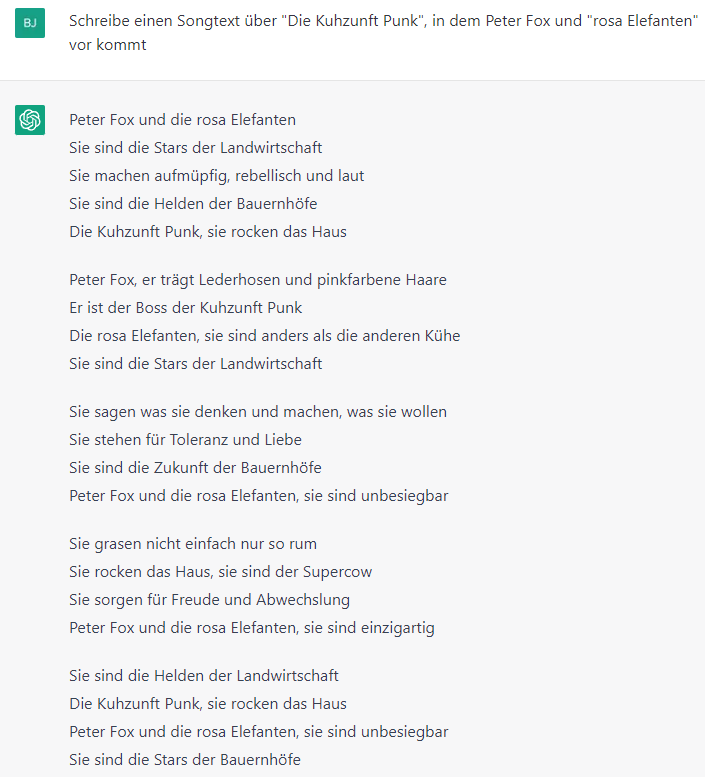Click the final line 'Sie sind die Stars der Bauernhöfe'
Screen dimensions: 705x777
pyautogui.click(x=184, y=760)
